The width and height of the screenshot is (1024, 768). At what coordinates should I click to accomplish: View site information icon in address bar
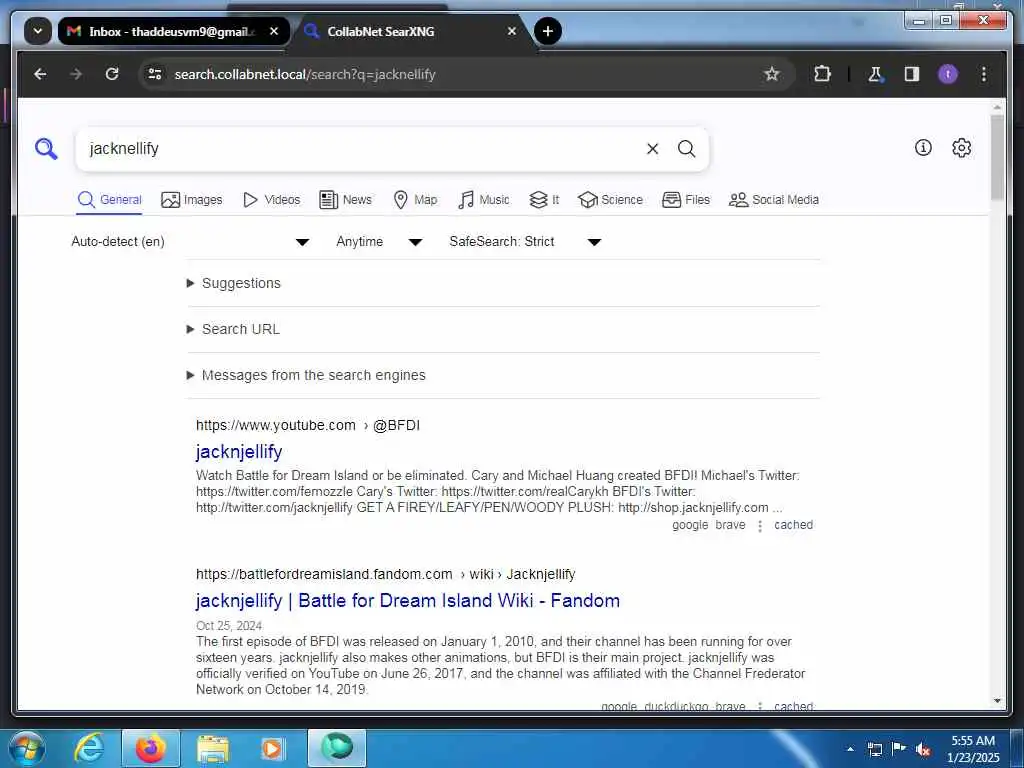tap(155, 74)
